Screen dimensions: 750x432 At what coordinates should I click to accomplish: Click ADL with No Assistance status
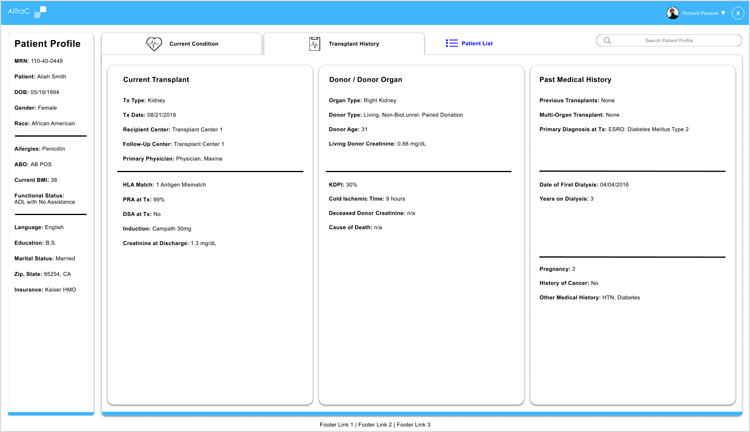(44, 202)
